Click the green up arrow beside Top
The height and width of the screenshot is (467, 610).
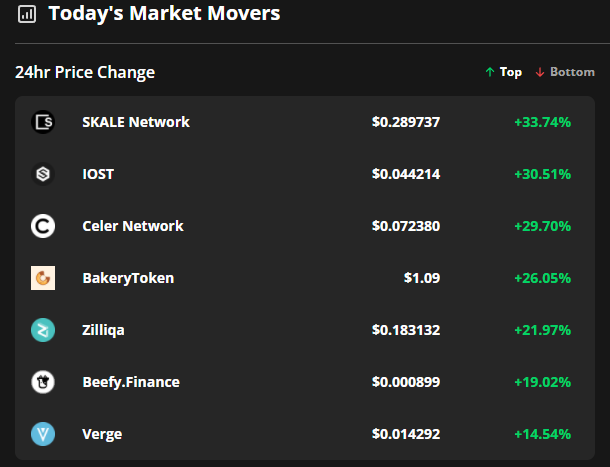pos(490,72)
